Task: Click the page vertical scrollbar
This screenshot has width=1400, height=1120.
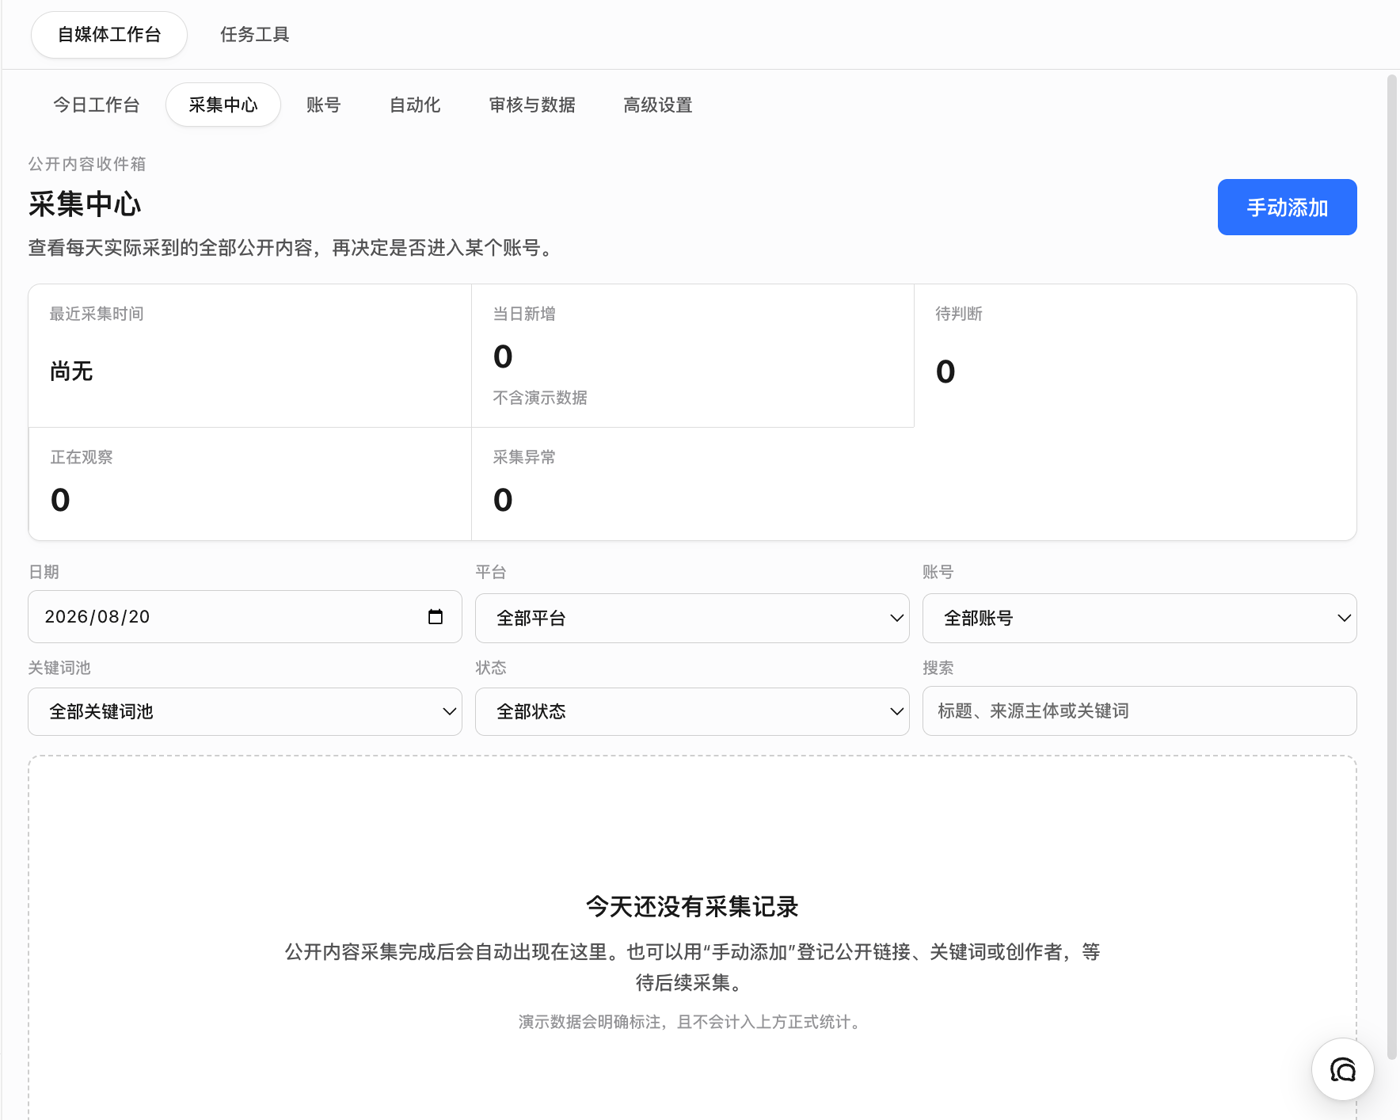Action: [x=1392, y=568]
